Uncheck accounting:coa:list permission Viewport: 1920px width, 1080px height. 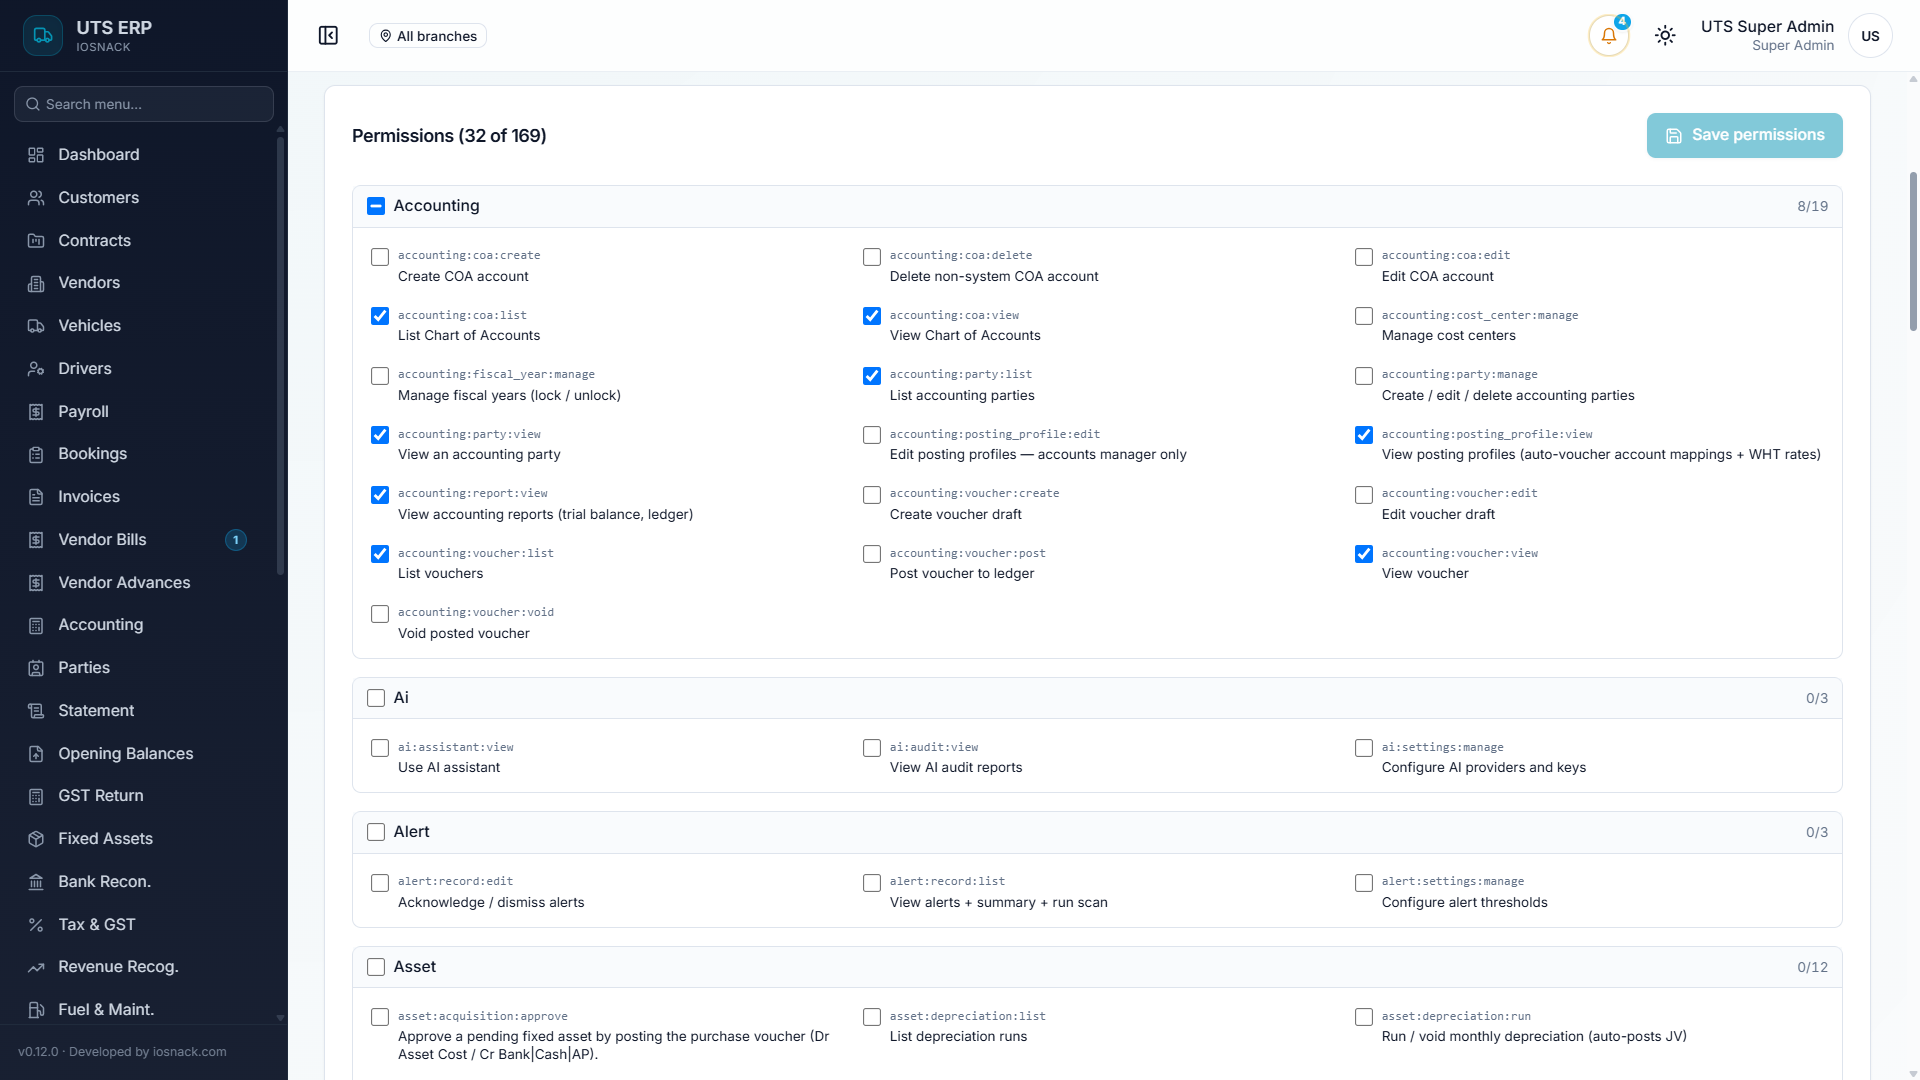(380, 316)
